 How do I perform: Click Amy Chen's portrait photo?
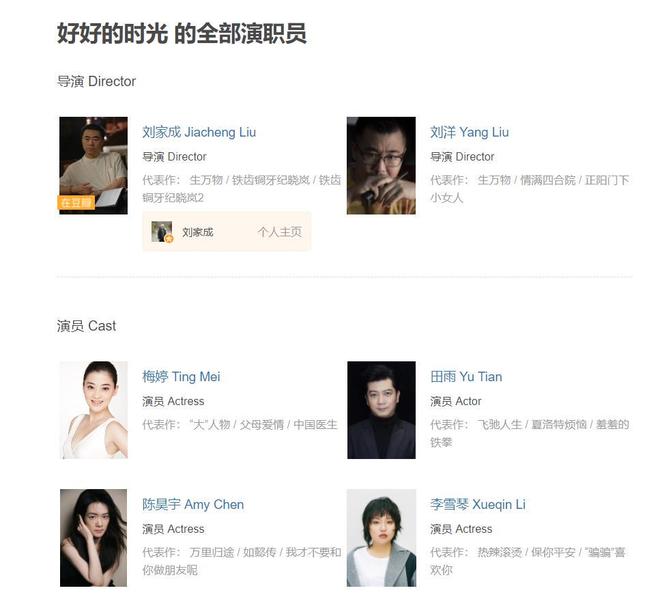pyautogui.click(x=93, y=538)
